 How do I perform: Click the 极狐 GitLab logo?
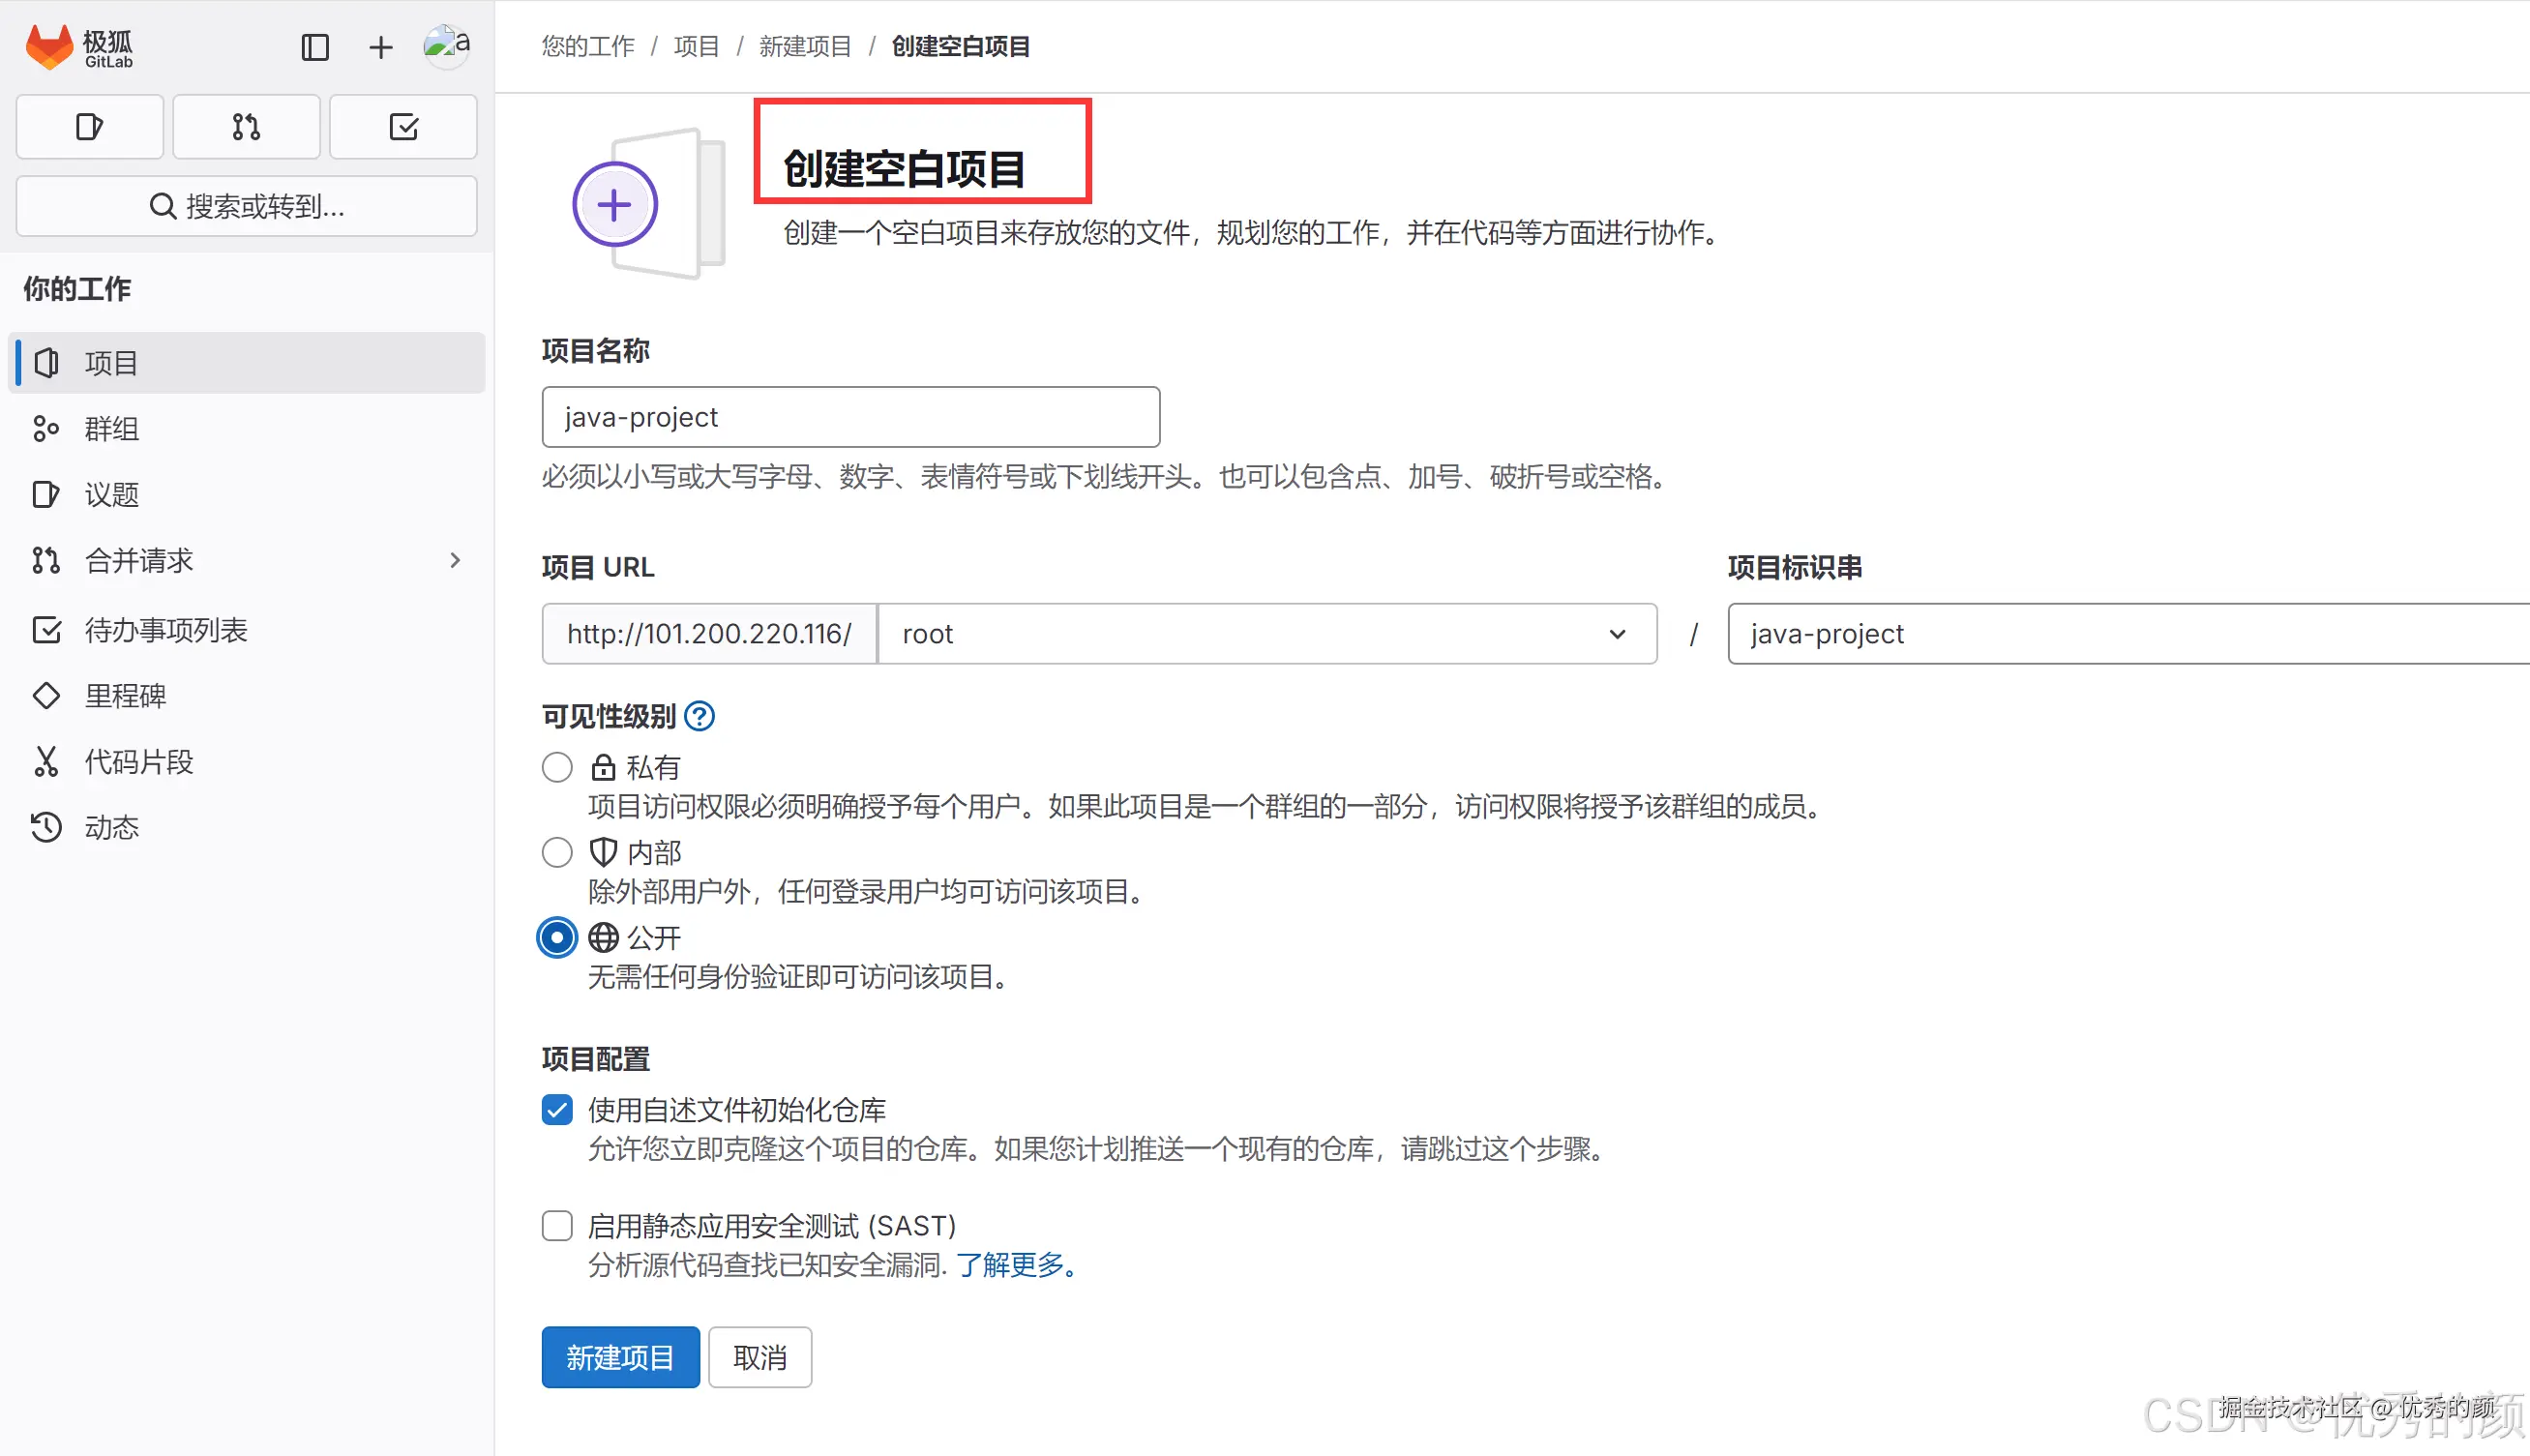80,45
